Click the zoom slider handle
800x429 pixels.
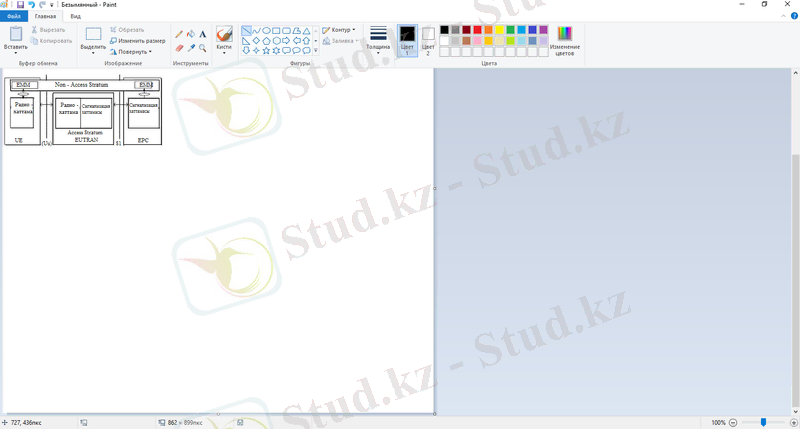click(x=763, y=422)
